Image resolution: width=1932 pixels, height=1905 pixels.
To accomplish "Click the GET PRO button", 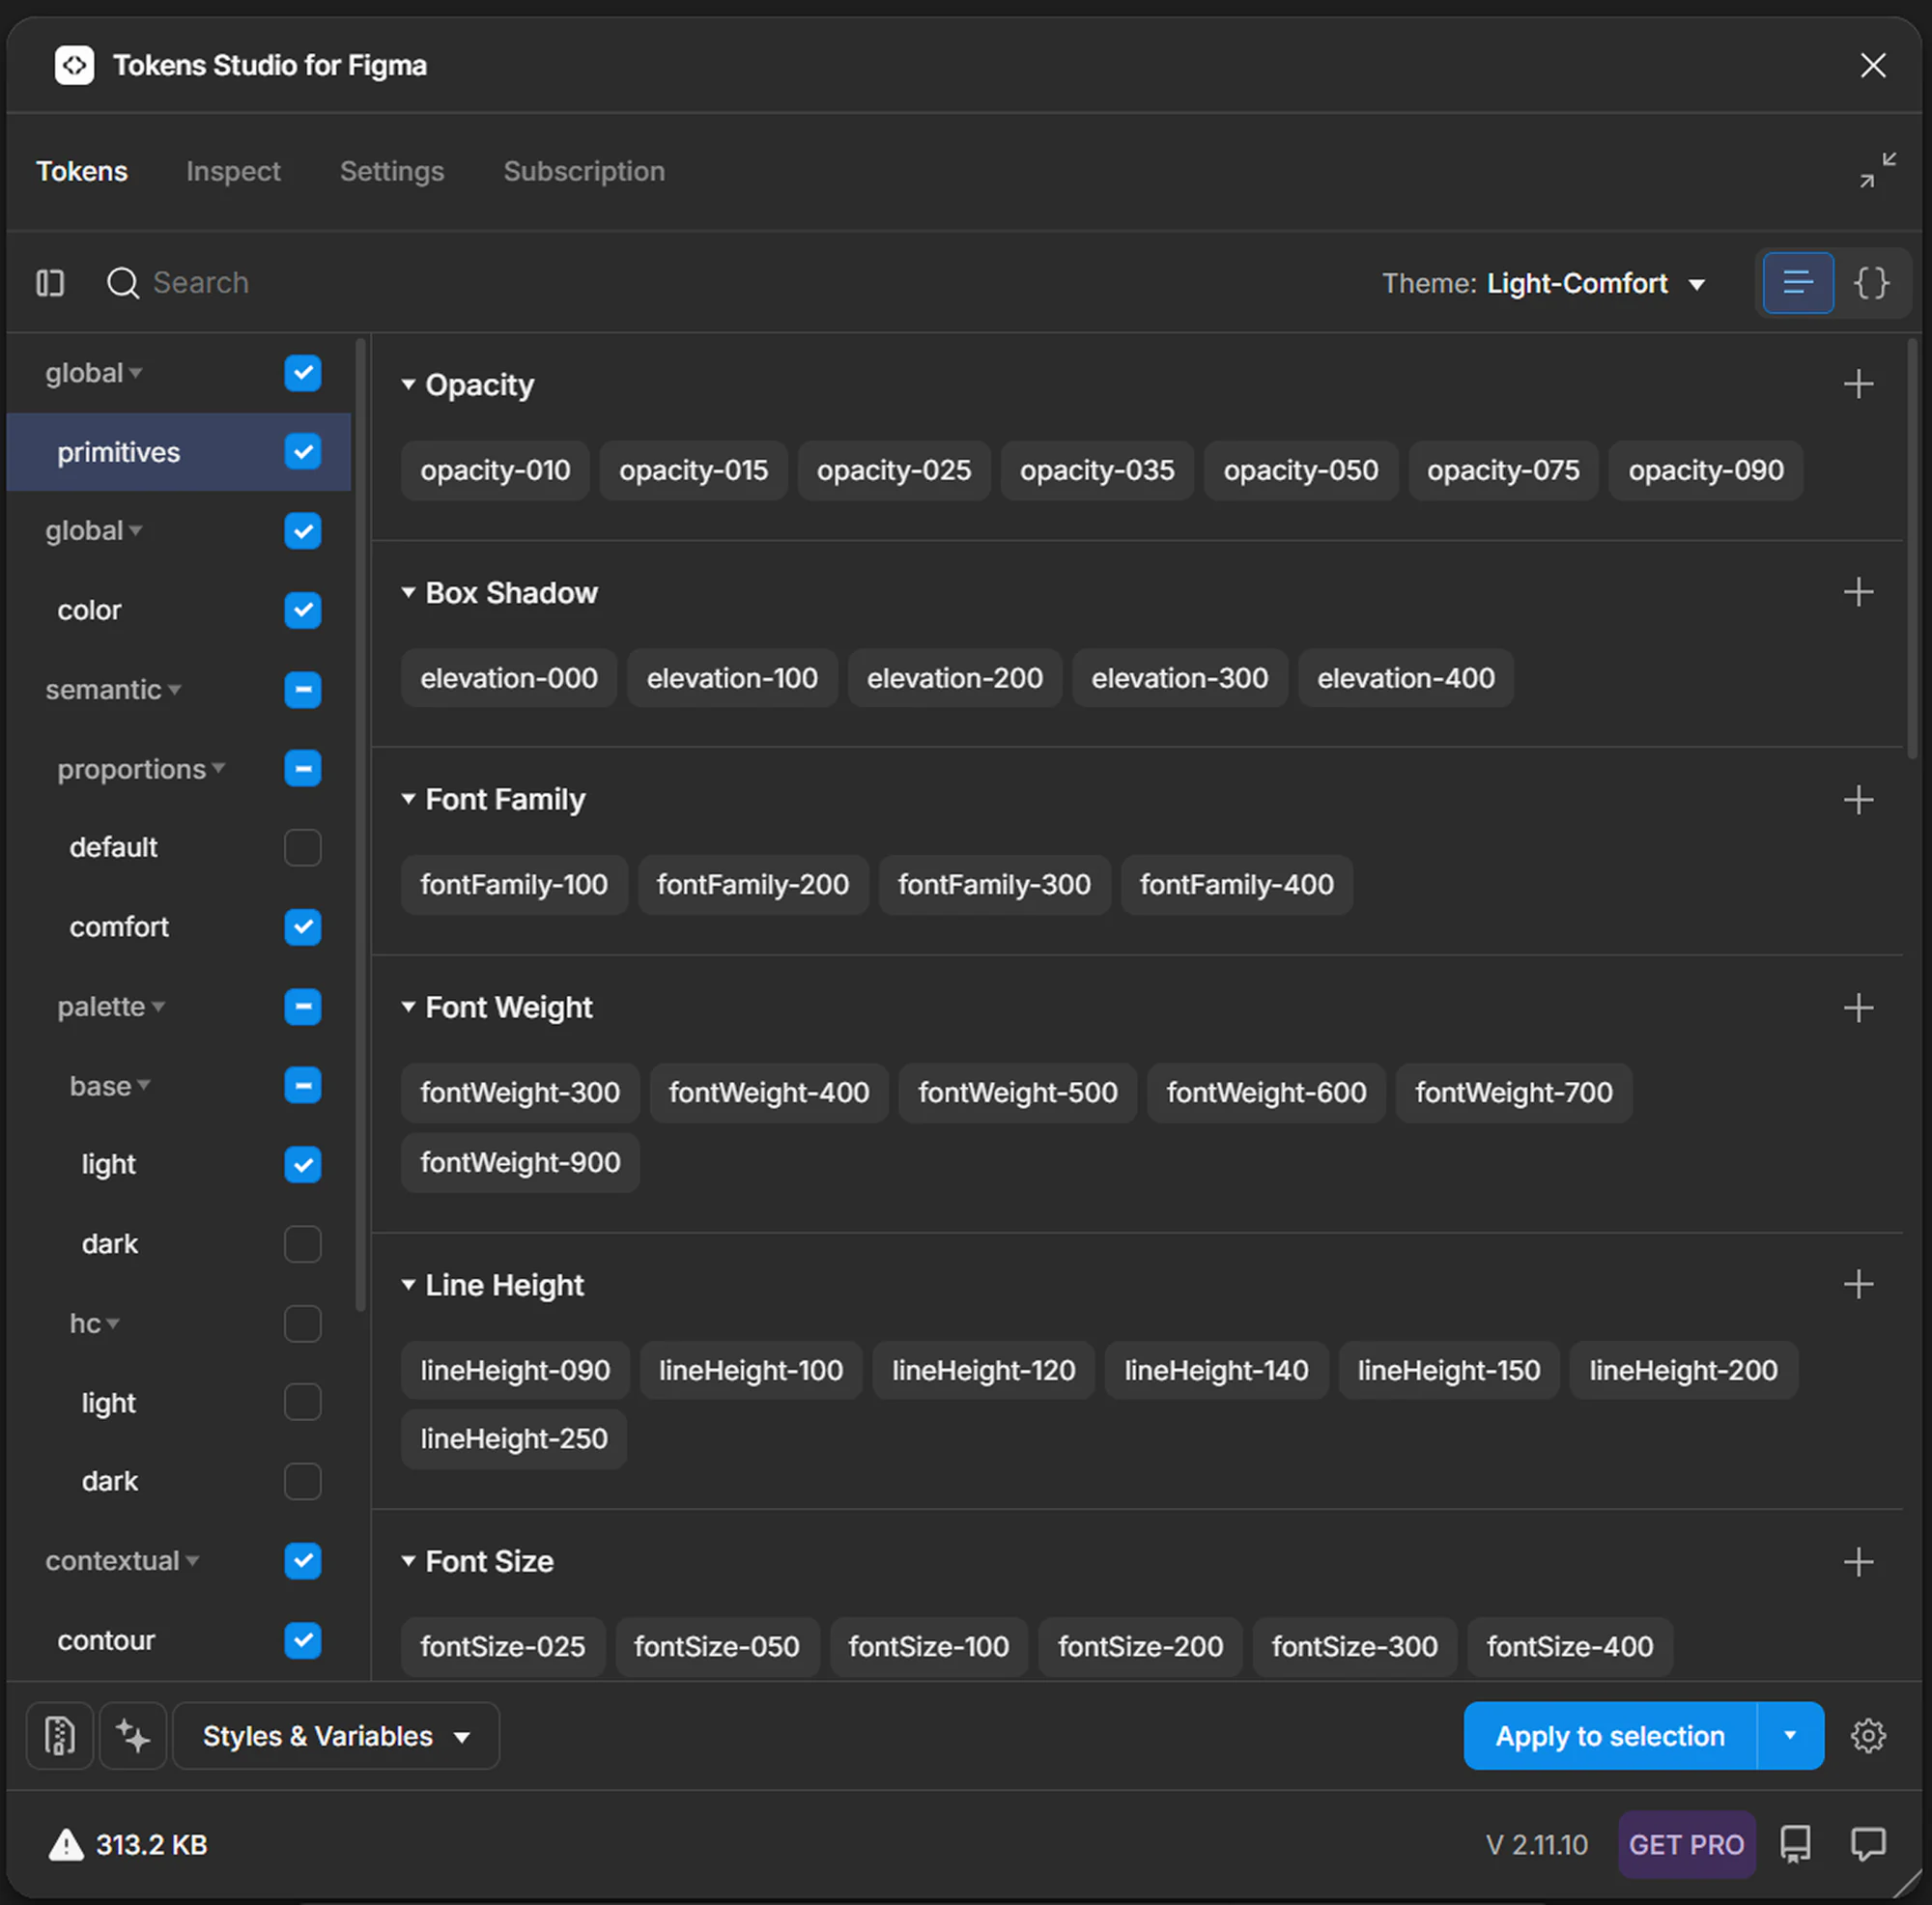I will [1686, 1844].
